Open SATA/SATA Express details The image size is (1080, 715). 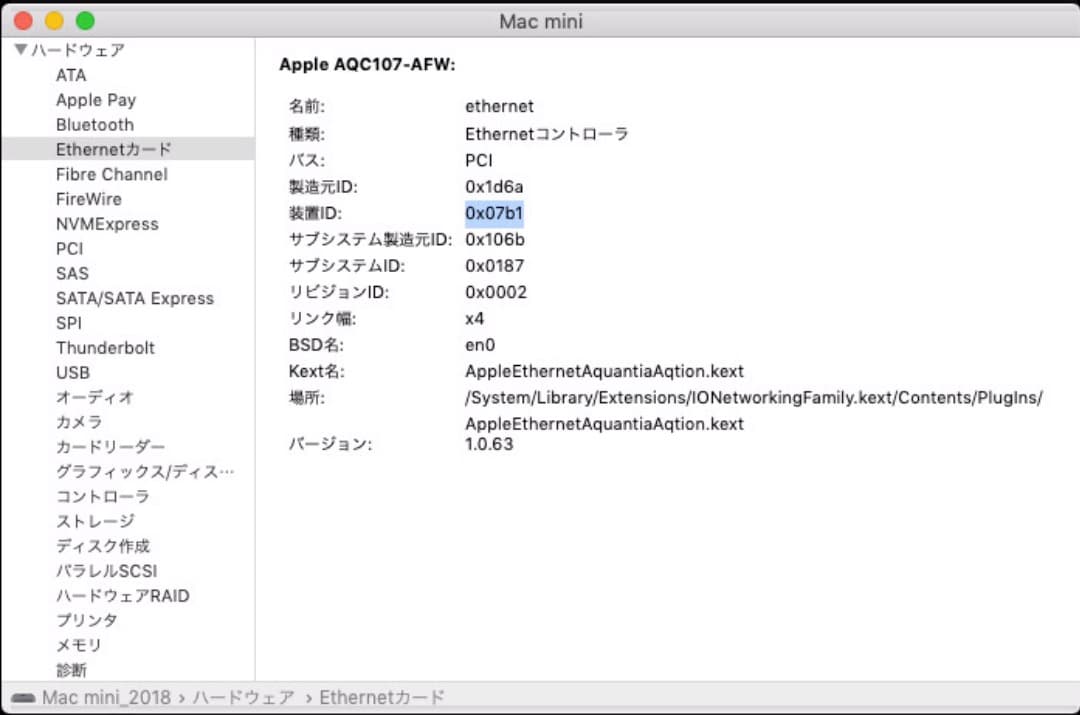tap(135, 297)
